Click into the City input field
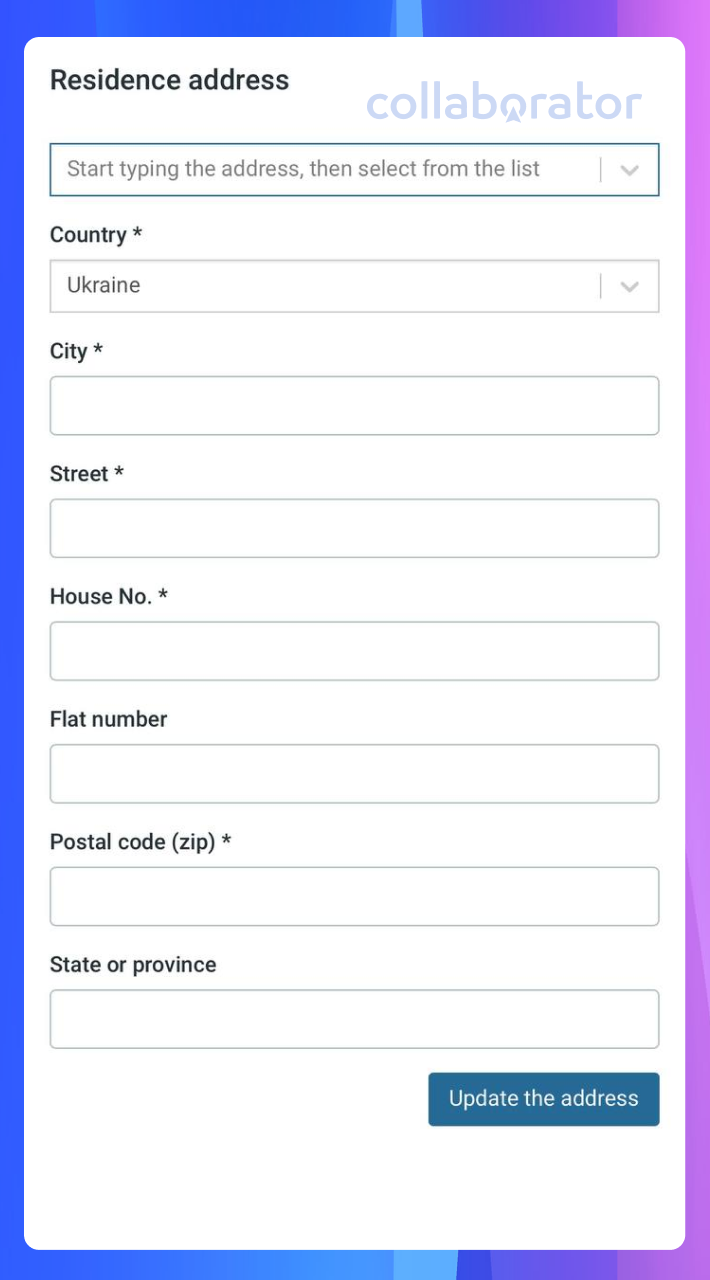The height and width of the screenshot is (1280, 710). coord(354,405)
